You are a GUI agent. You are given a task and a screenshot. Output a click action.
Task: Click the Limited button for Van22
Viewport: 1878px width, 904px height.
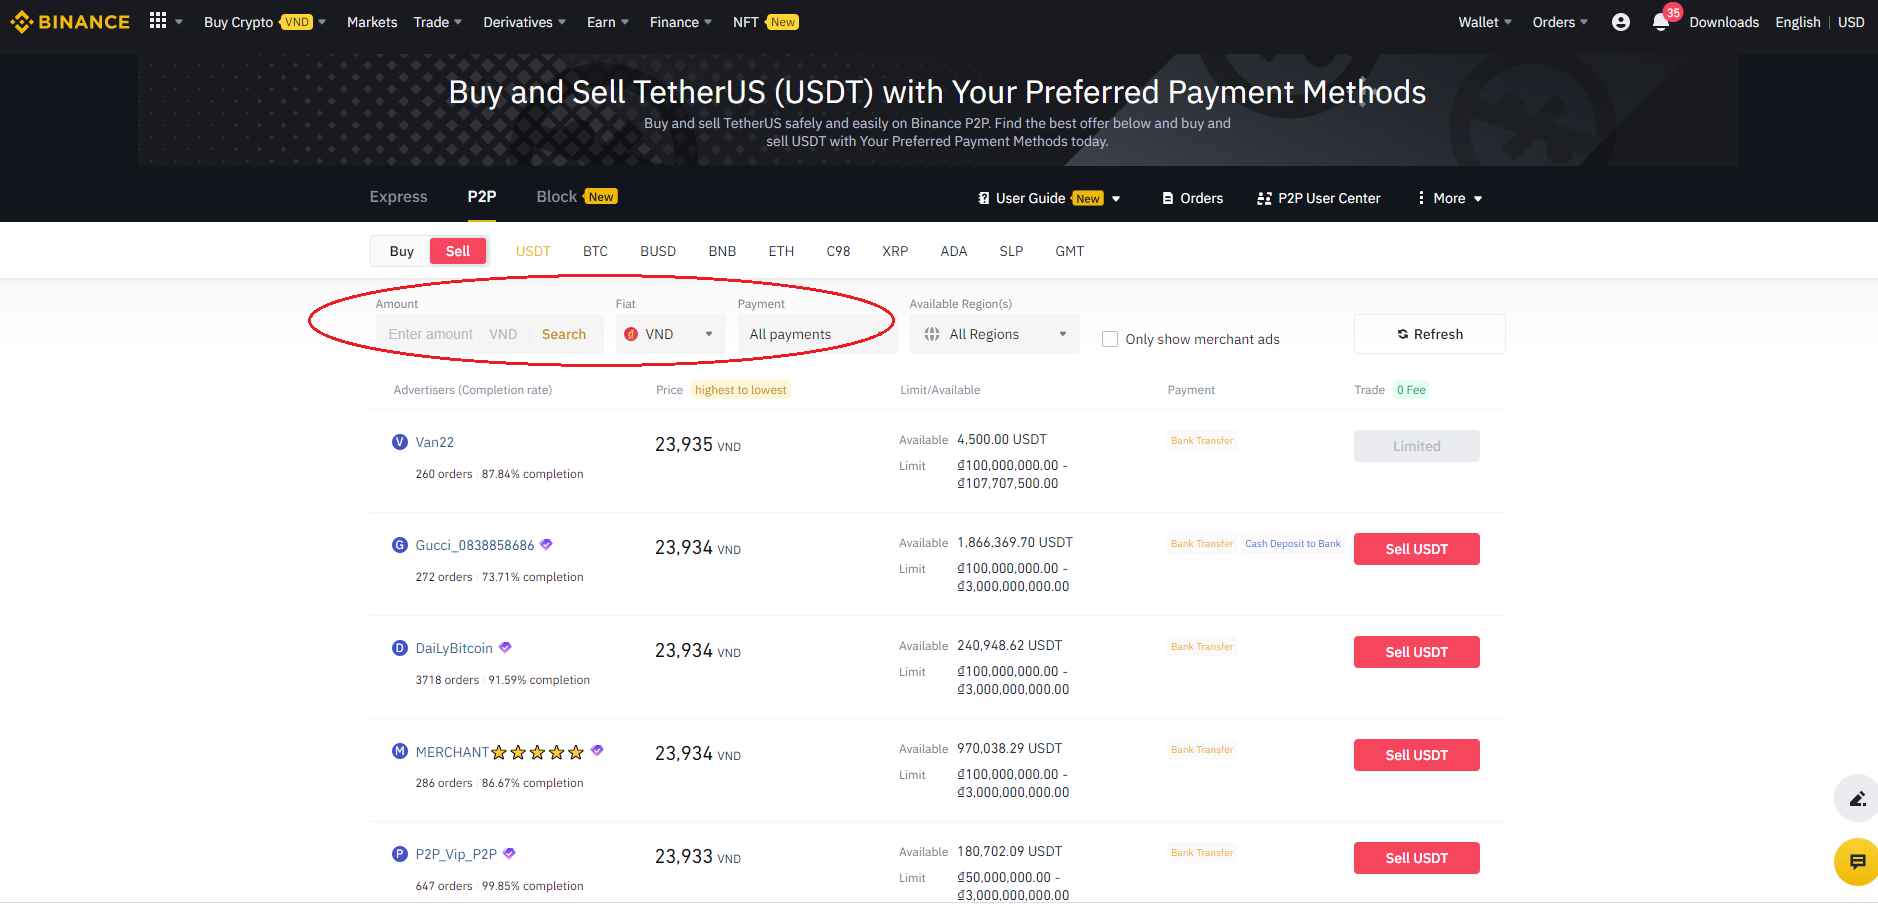pyautogui.click(x=1416, y=446)
